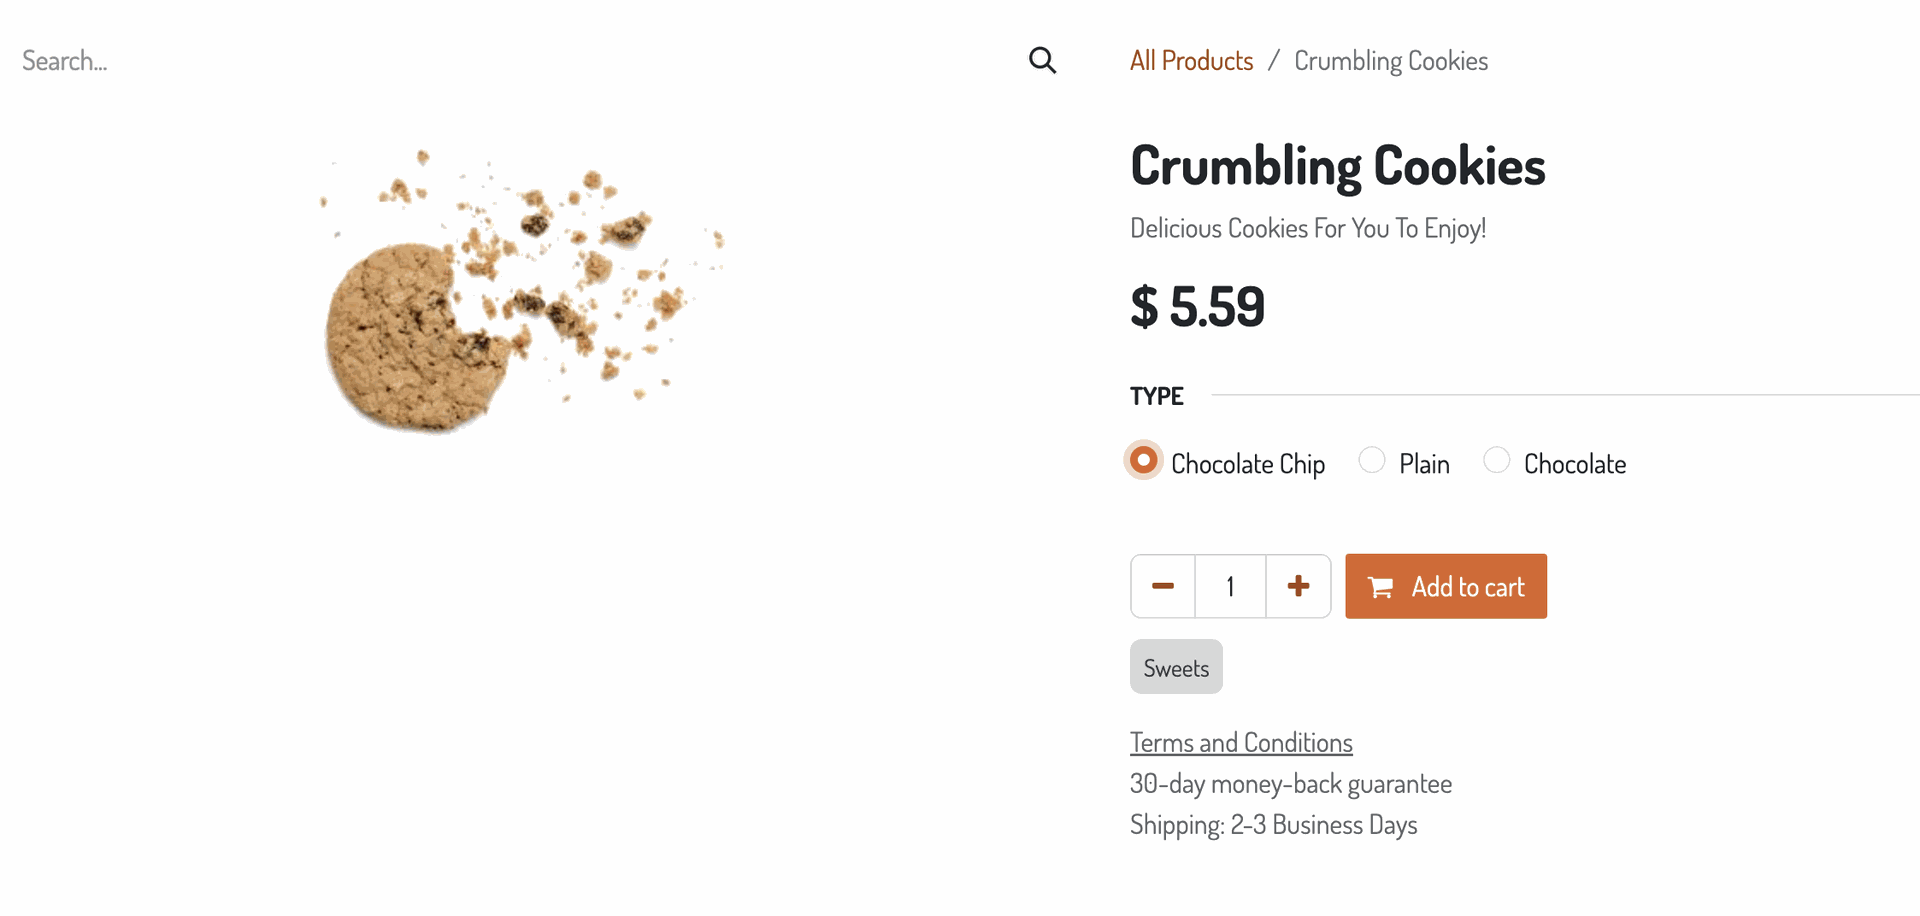Screen dimensions: 1920x916
Task: Pick the Chocolate type radio option
Action: pyautogui.click(x=1496, y=460)
